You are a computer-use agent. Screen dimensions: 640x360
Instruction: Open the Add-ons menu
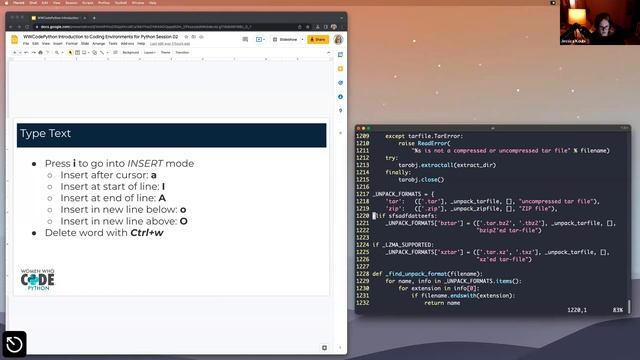pos(127,44)
